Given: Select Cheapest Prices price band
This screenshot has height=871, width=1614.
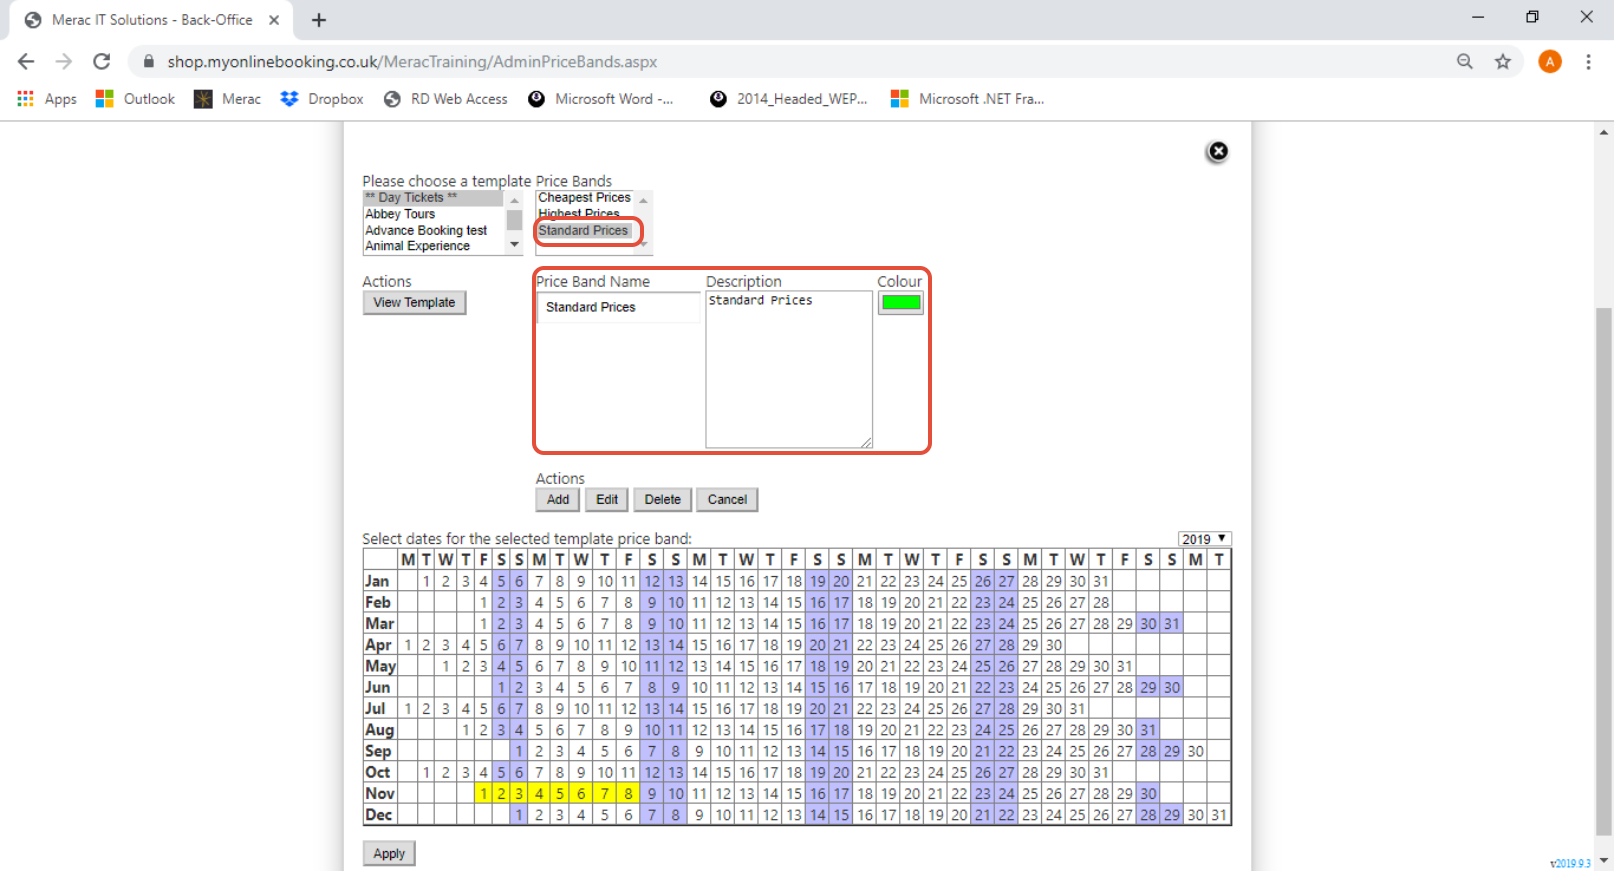Looking at the screenshot, I should 584,198.
